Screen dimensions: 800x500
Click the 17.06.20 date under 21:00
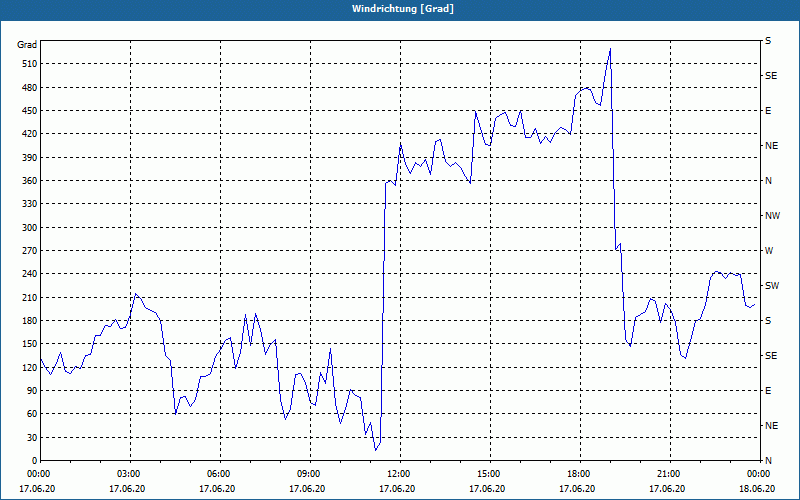(x=667, y=489)
